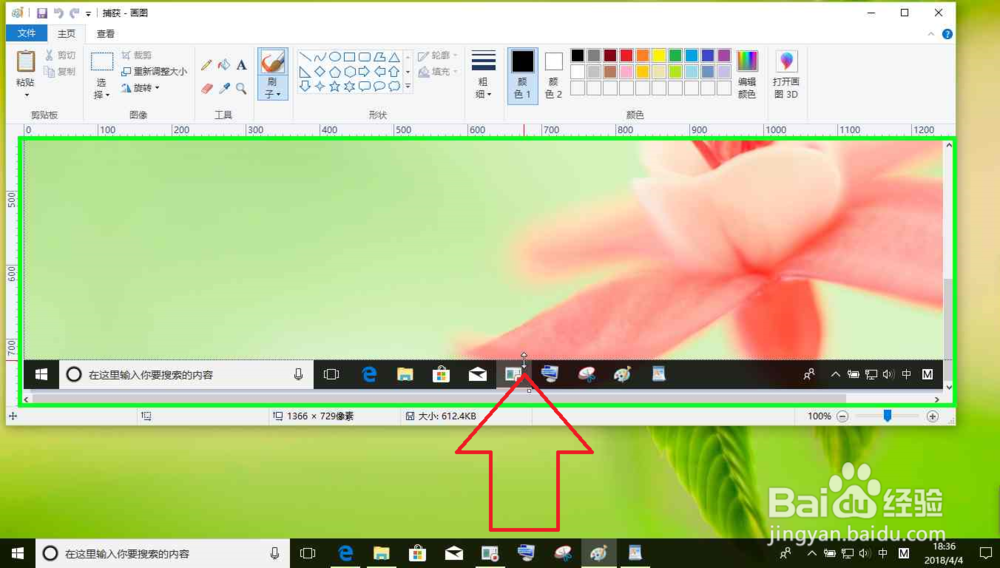Select the Eraser tool
Screen dimensions: 1000x568
pos(206,88)
